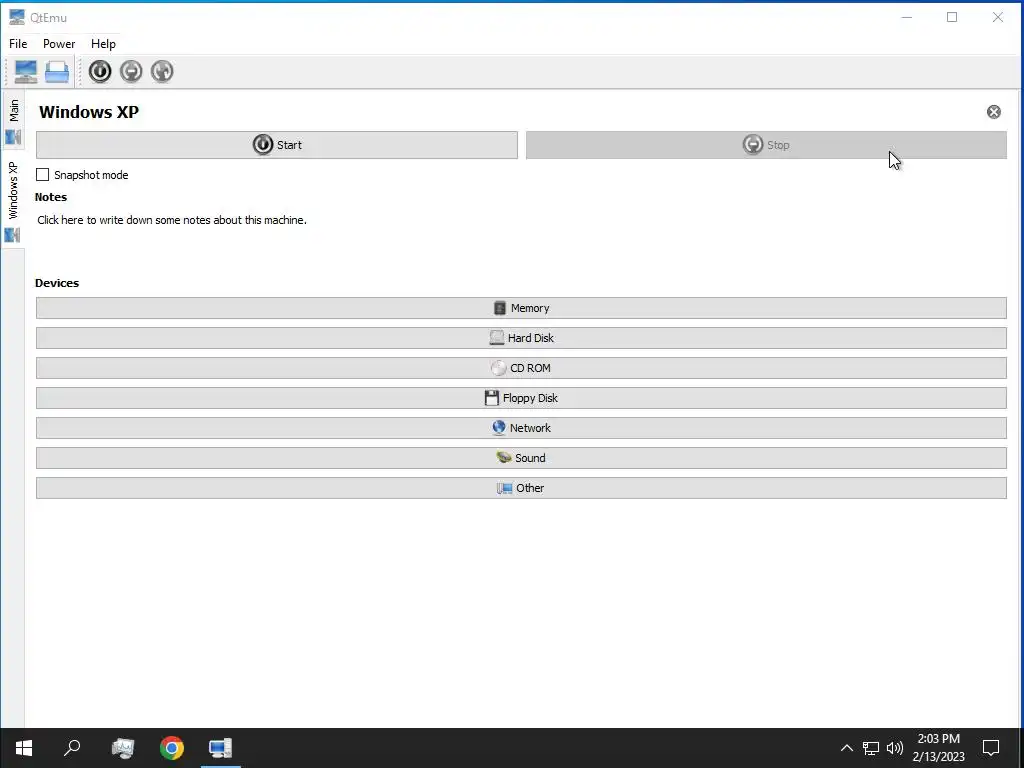Viewport: 1024px width, 768px height.
Task: Click the taskbar app beside the search icon
Action: [x=123, y=748]
